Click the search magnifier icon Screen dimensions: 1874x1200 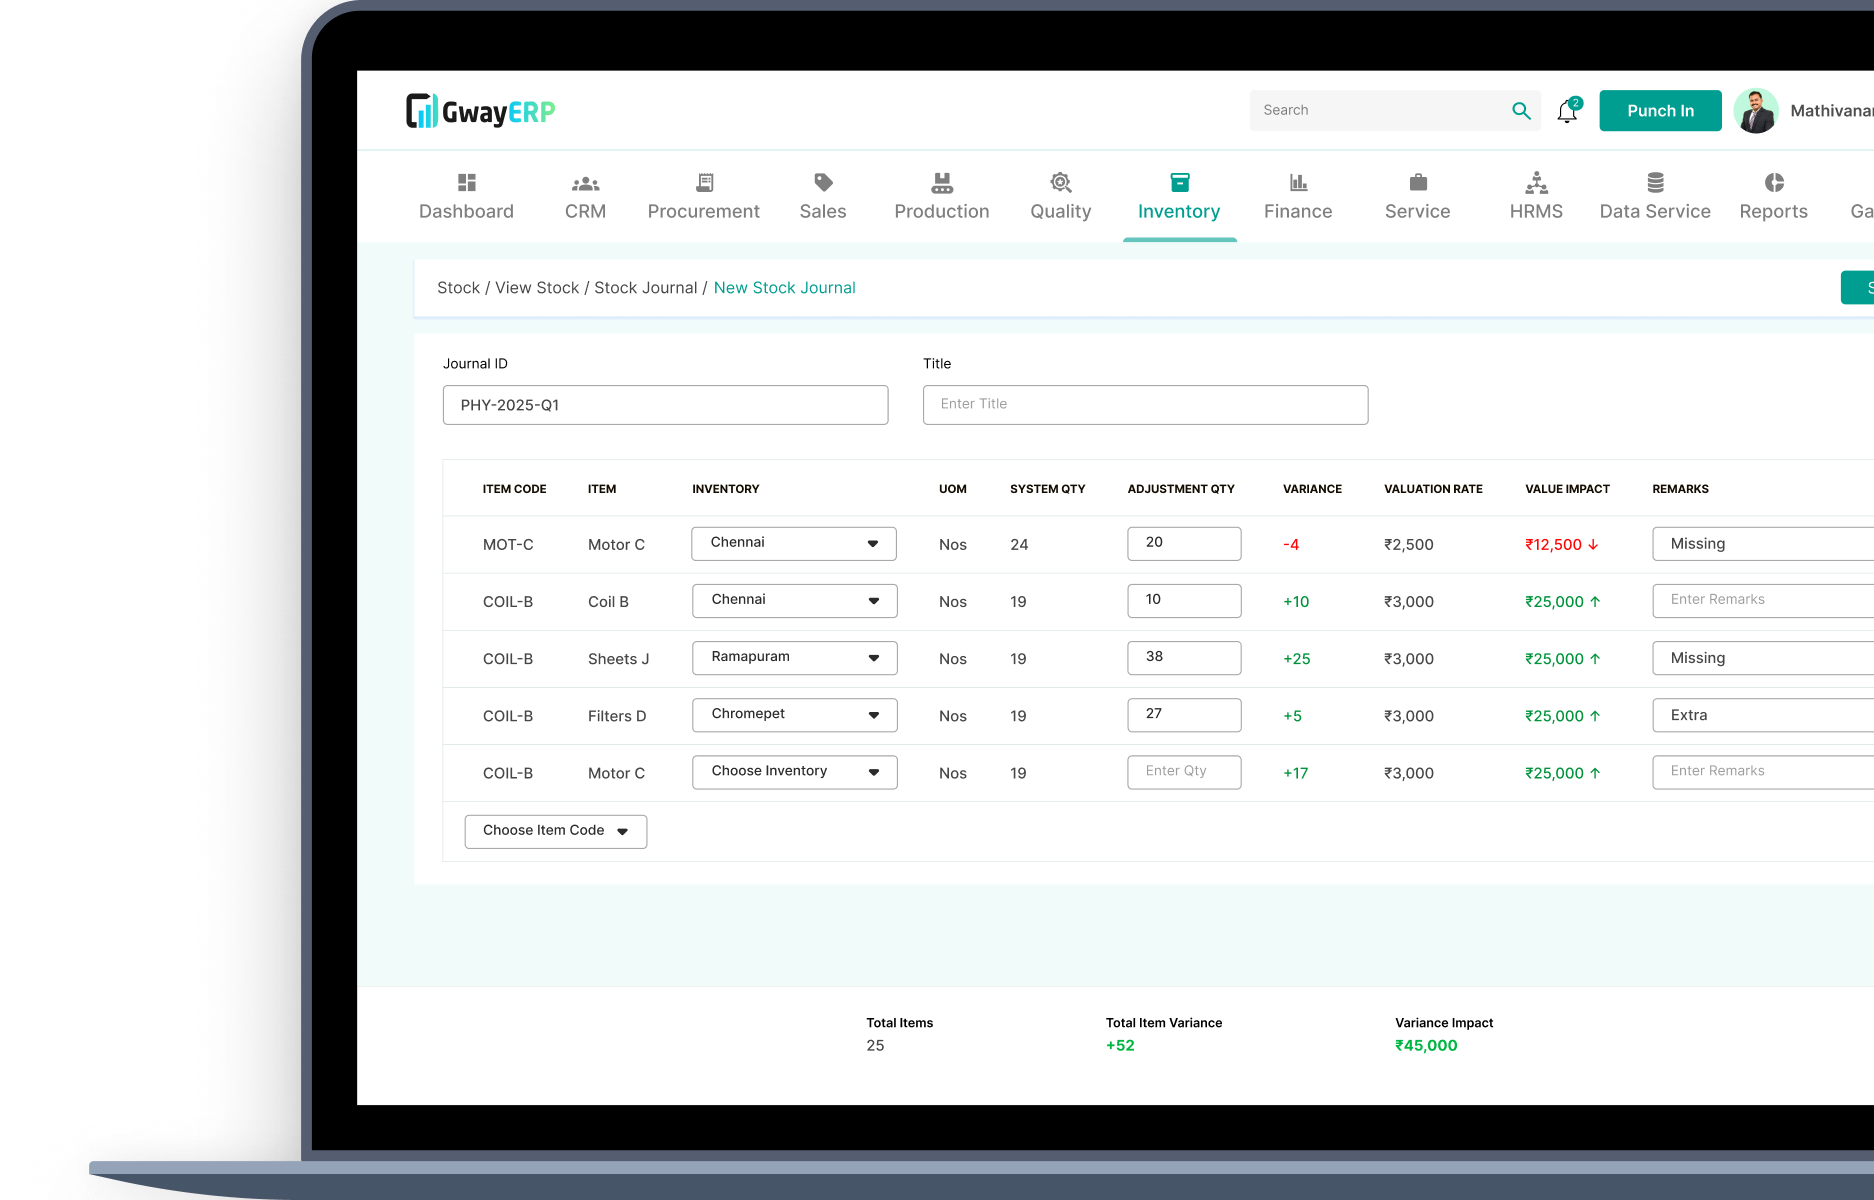[1521, 111]
